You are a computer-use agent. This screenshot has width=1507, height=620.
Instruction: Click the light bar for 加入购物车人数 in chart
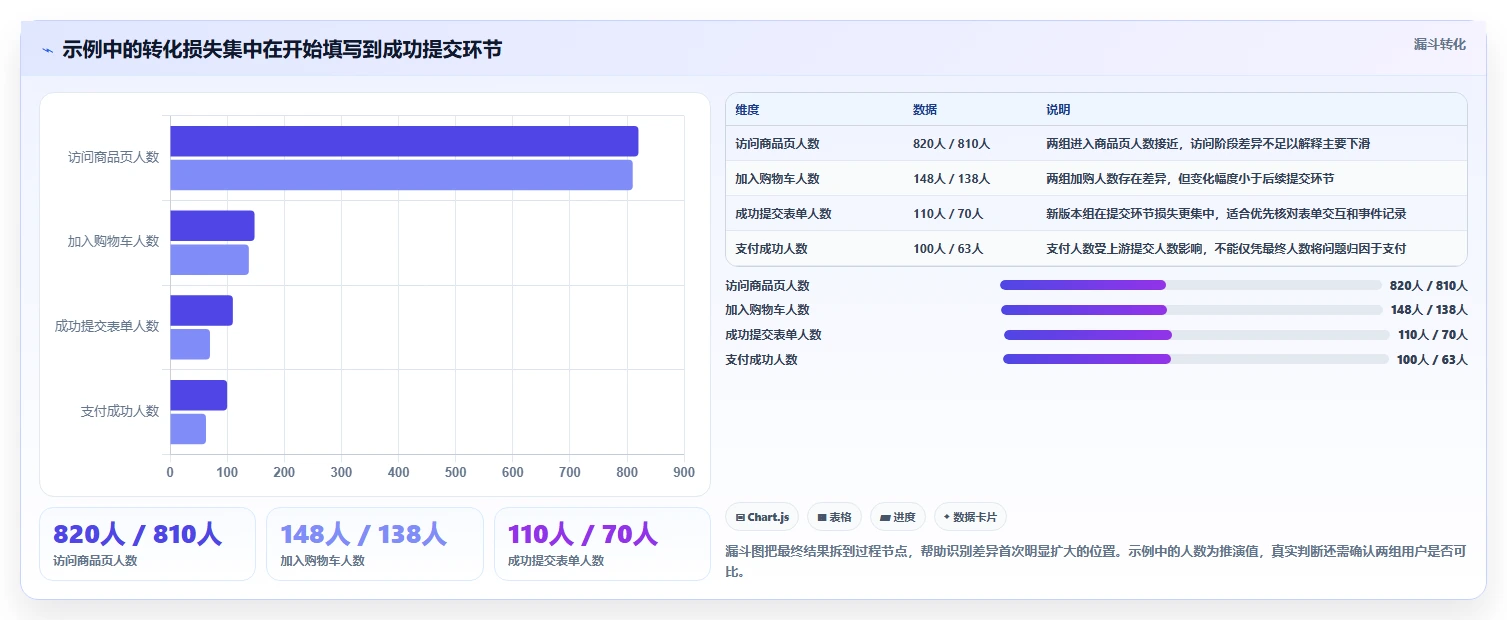[x=209, y=260]
